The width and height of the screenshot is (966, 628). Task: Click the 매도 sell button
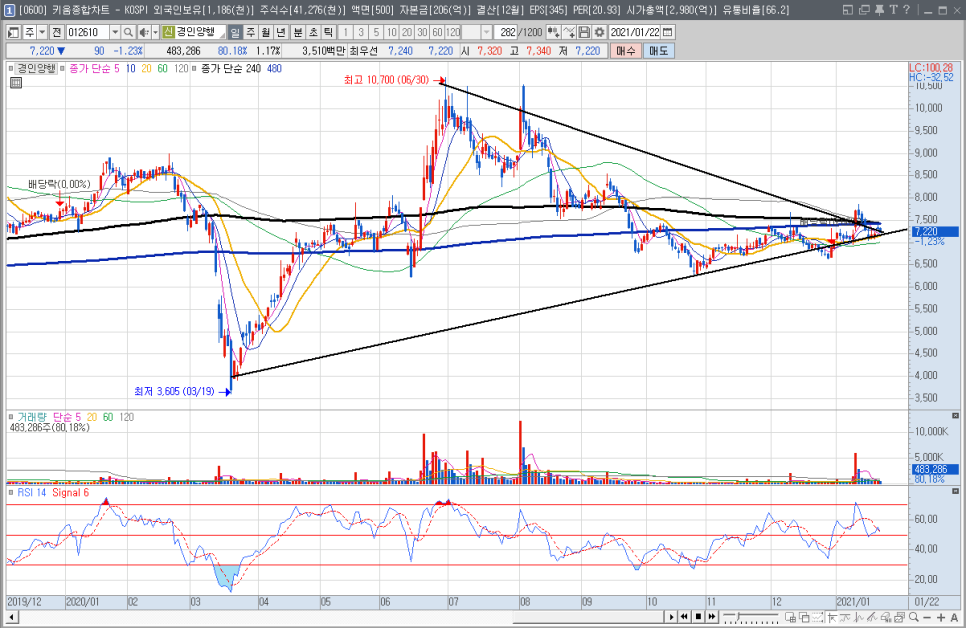pos(659,51)
